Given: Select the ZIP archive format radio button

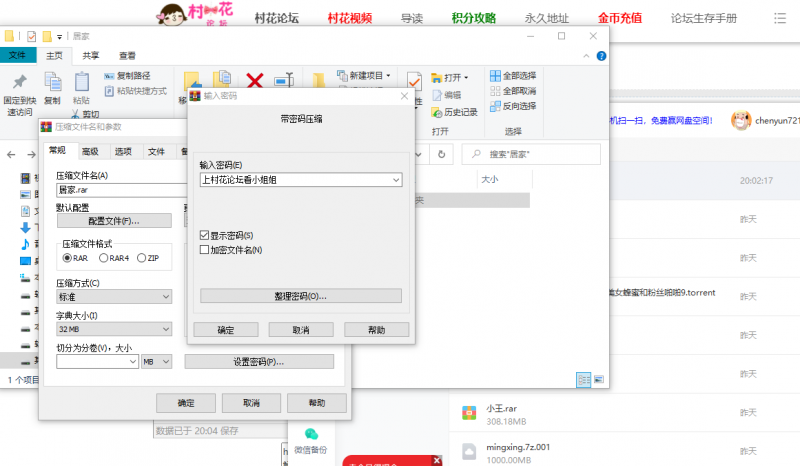Looking at the screenshot, I should (x=142, y=258).
